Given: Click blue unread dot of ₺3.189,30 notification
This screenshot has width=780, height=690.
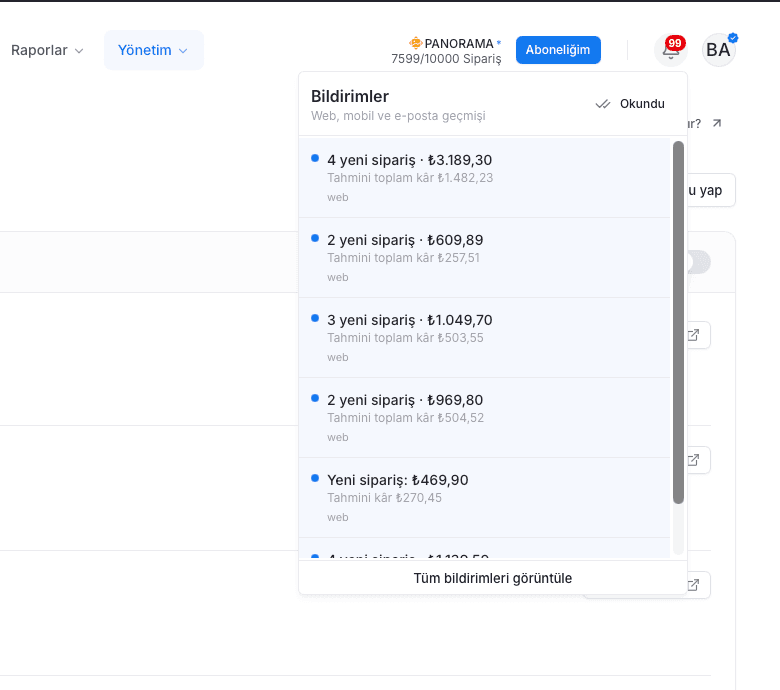Looking at the screenshot, I should 315,158.
